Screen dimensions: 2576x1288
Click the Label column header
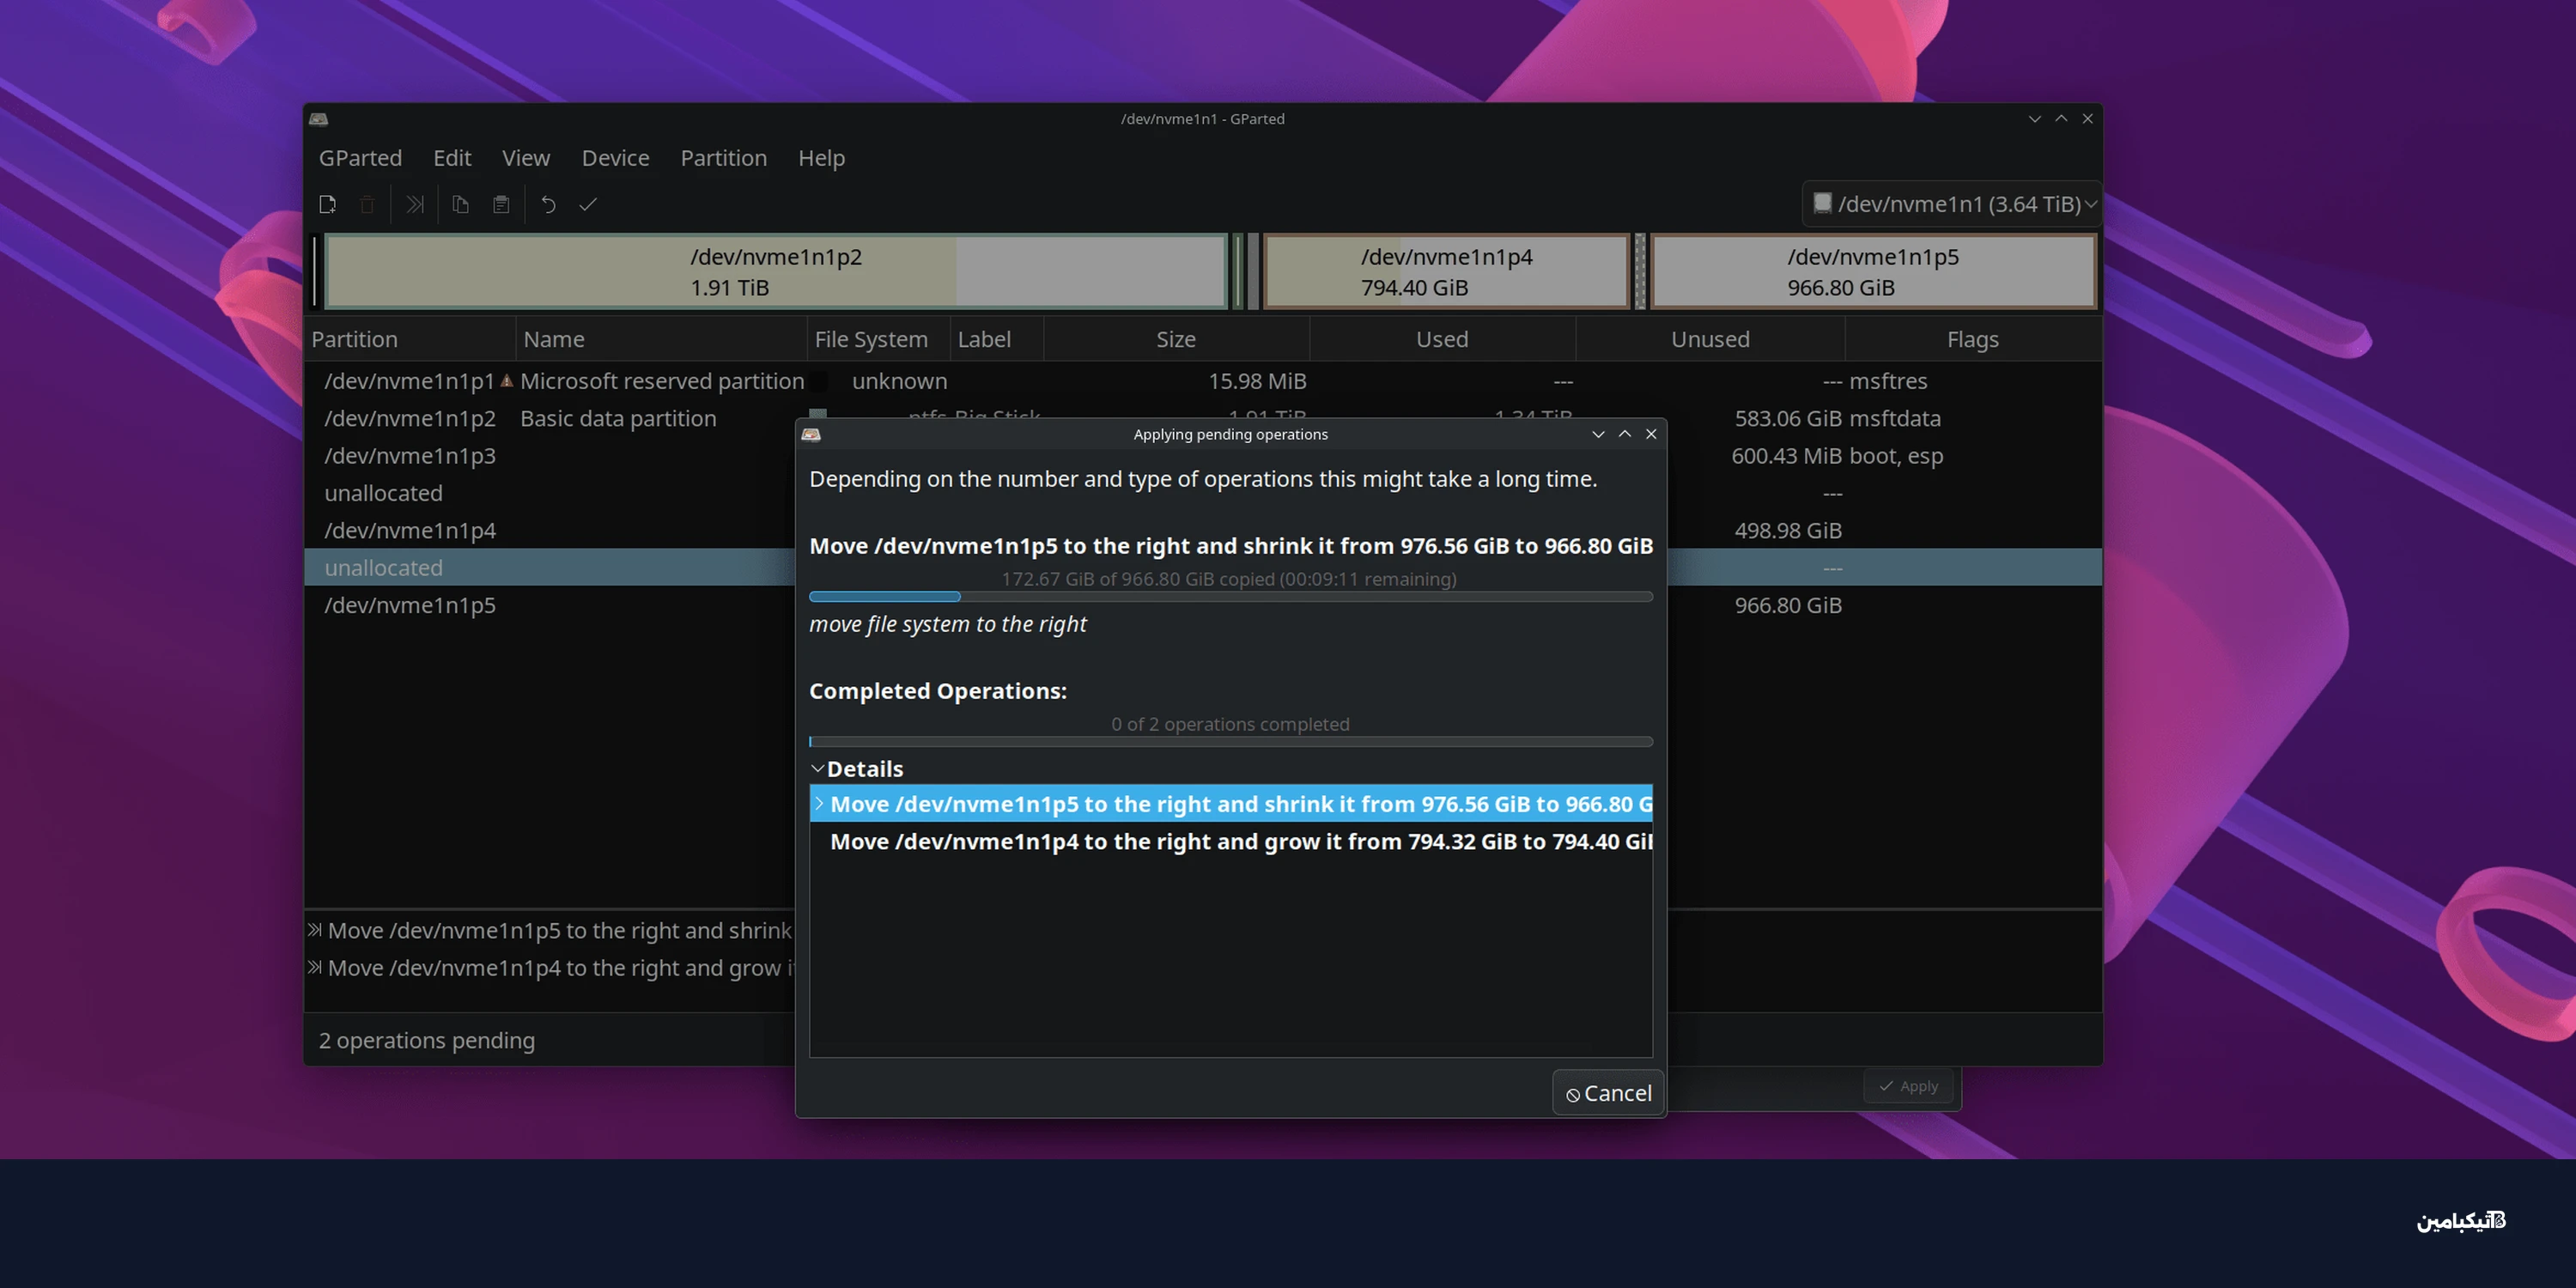pos(996,339)
